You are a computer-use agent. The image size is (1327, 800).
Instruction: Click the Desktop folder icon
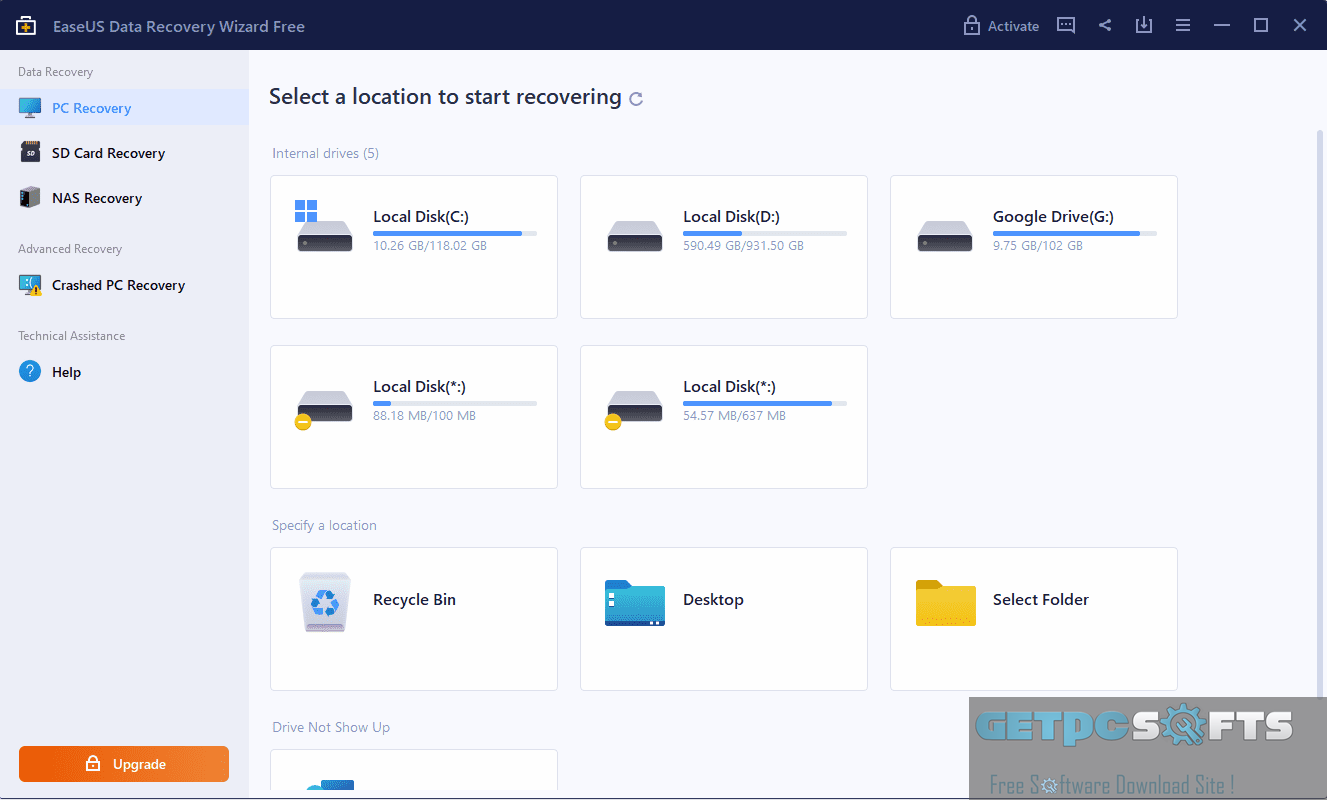click(635, 603)
